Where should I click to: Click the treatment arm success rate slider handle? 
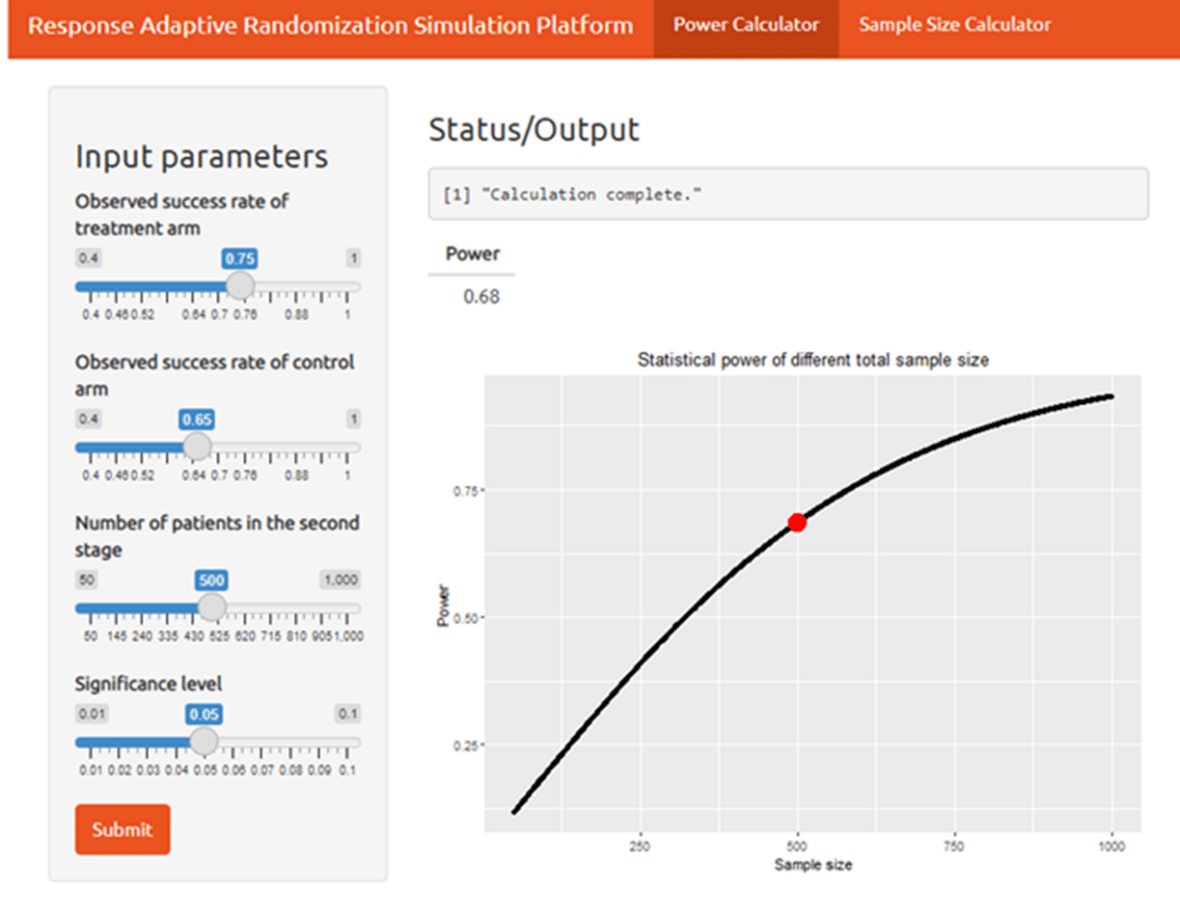pyautogui.click(x=240, y=286)
